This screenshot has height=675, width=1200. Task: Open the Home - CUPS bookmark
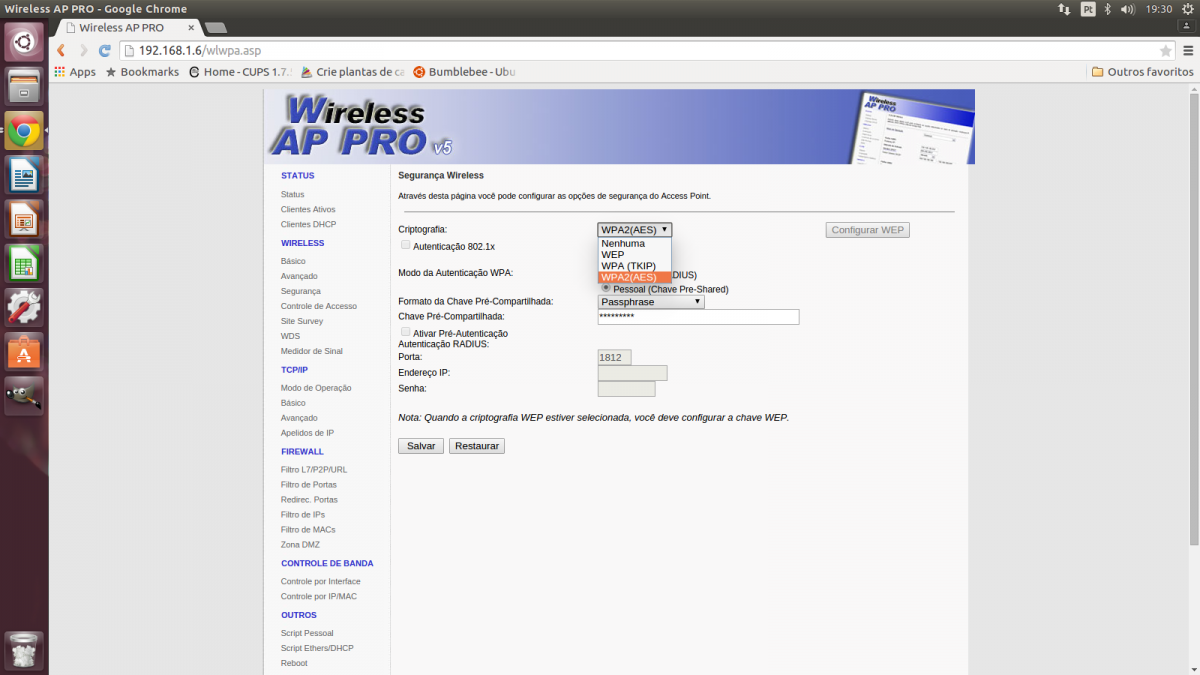pos(240,72)
